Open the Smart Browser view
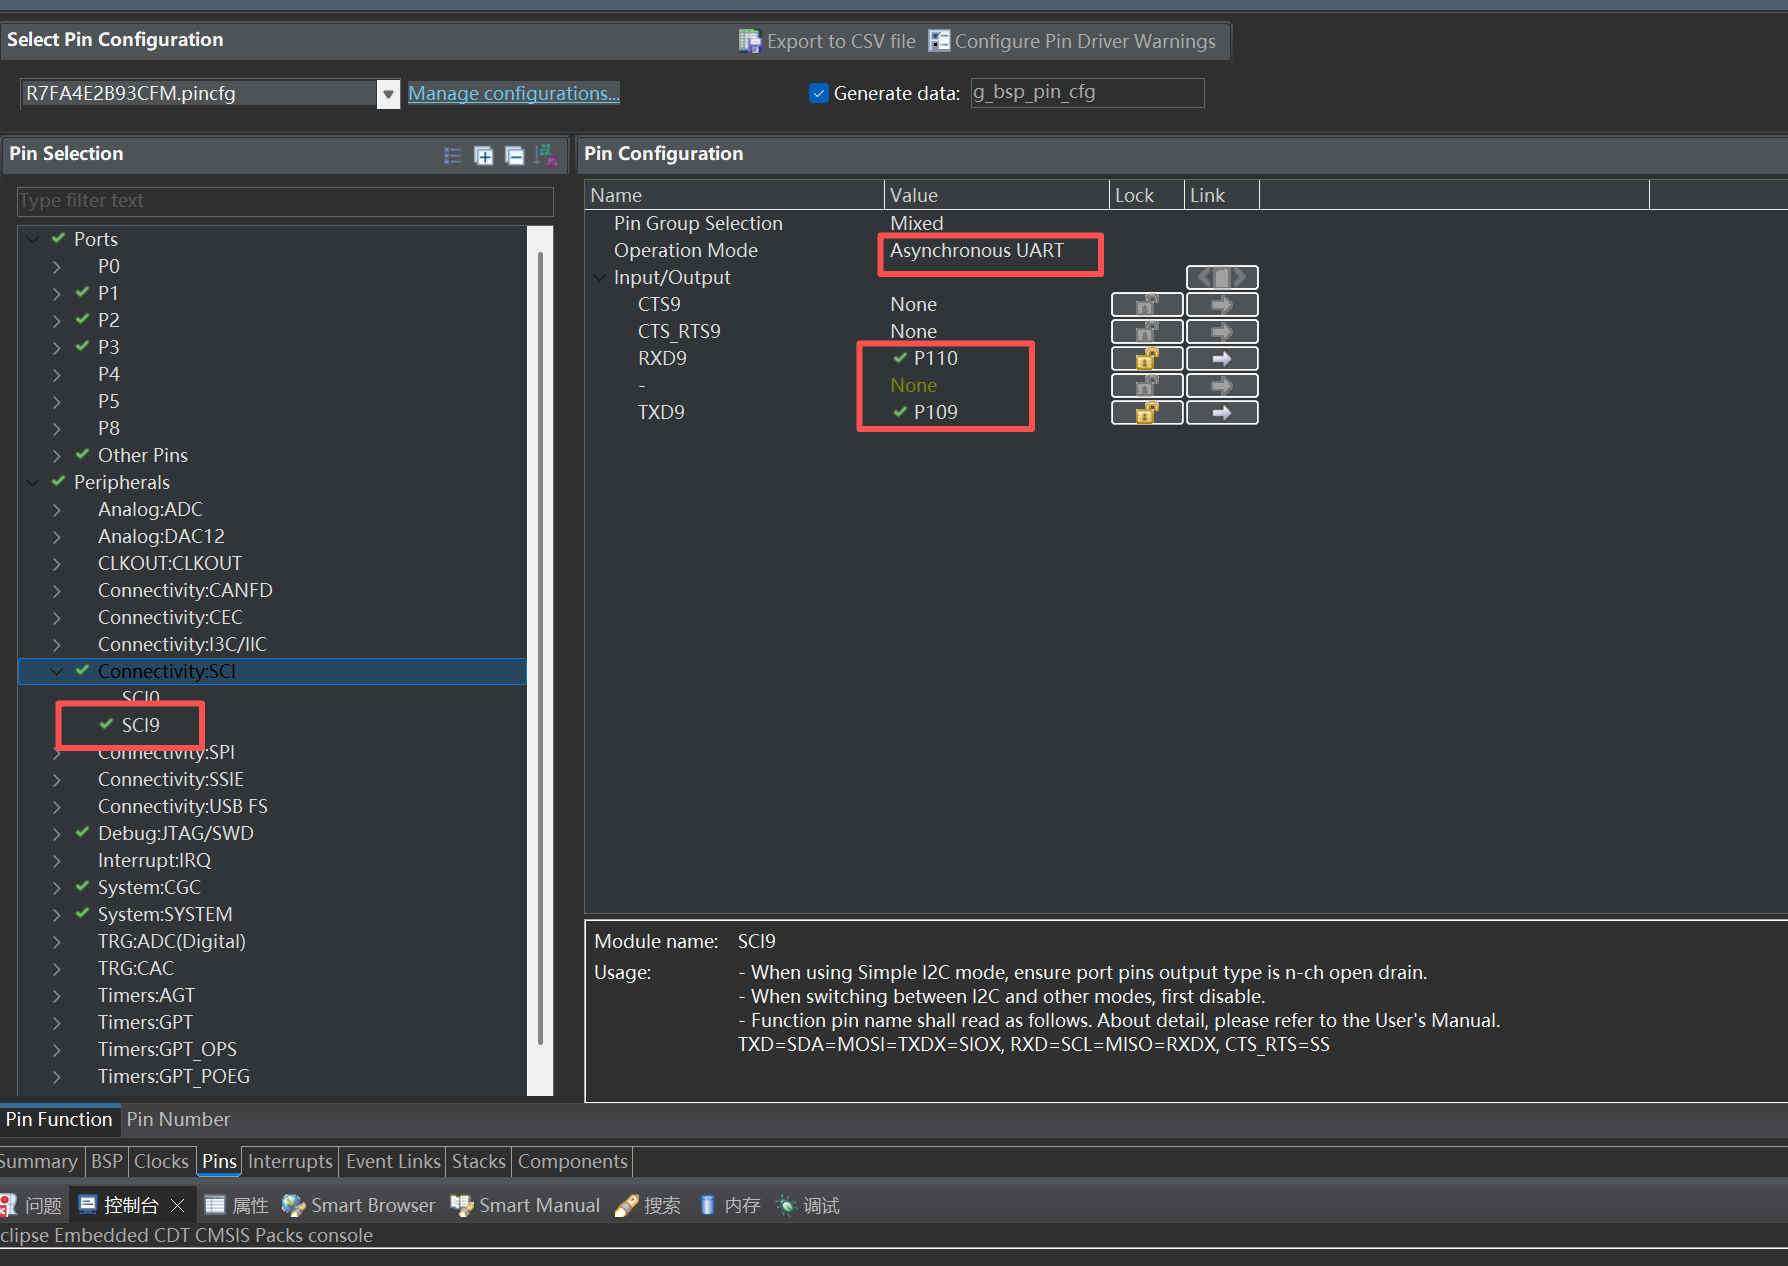The width and height of the screenshot is (1788, 1266). coord(359,1205)
